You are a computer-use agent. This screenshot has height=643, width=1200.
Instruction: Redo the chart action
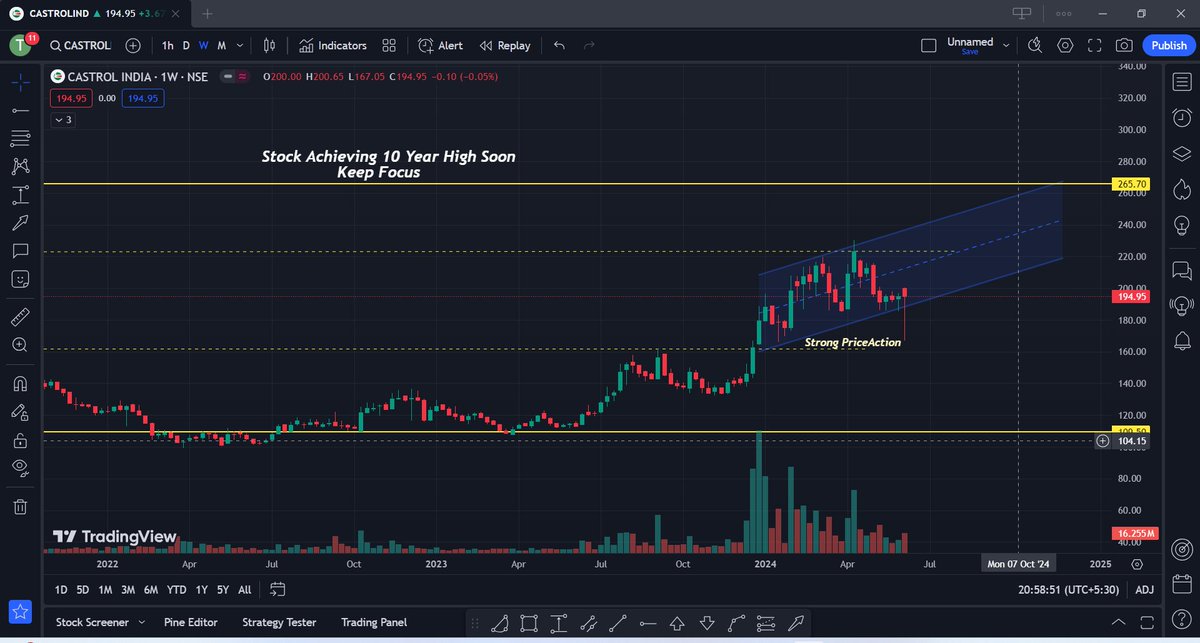click(589, 45)
